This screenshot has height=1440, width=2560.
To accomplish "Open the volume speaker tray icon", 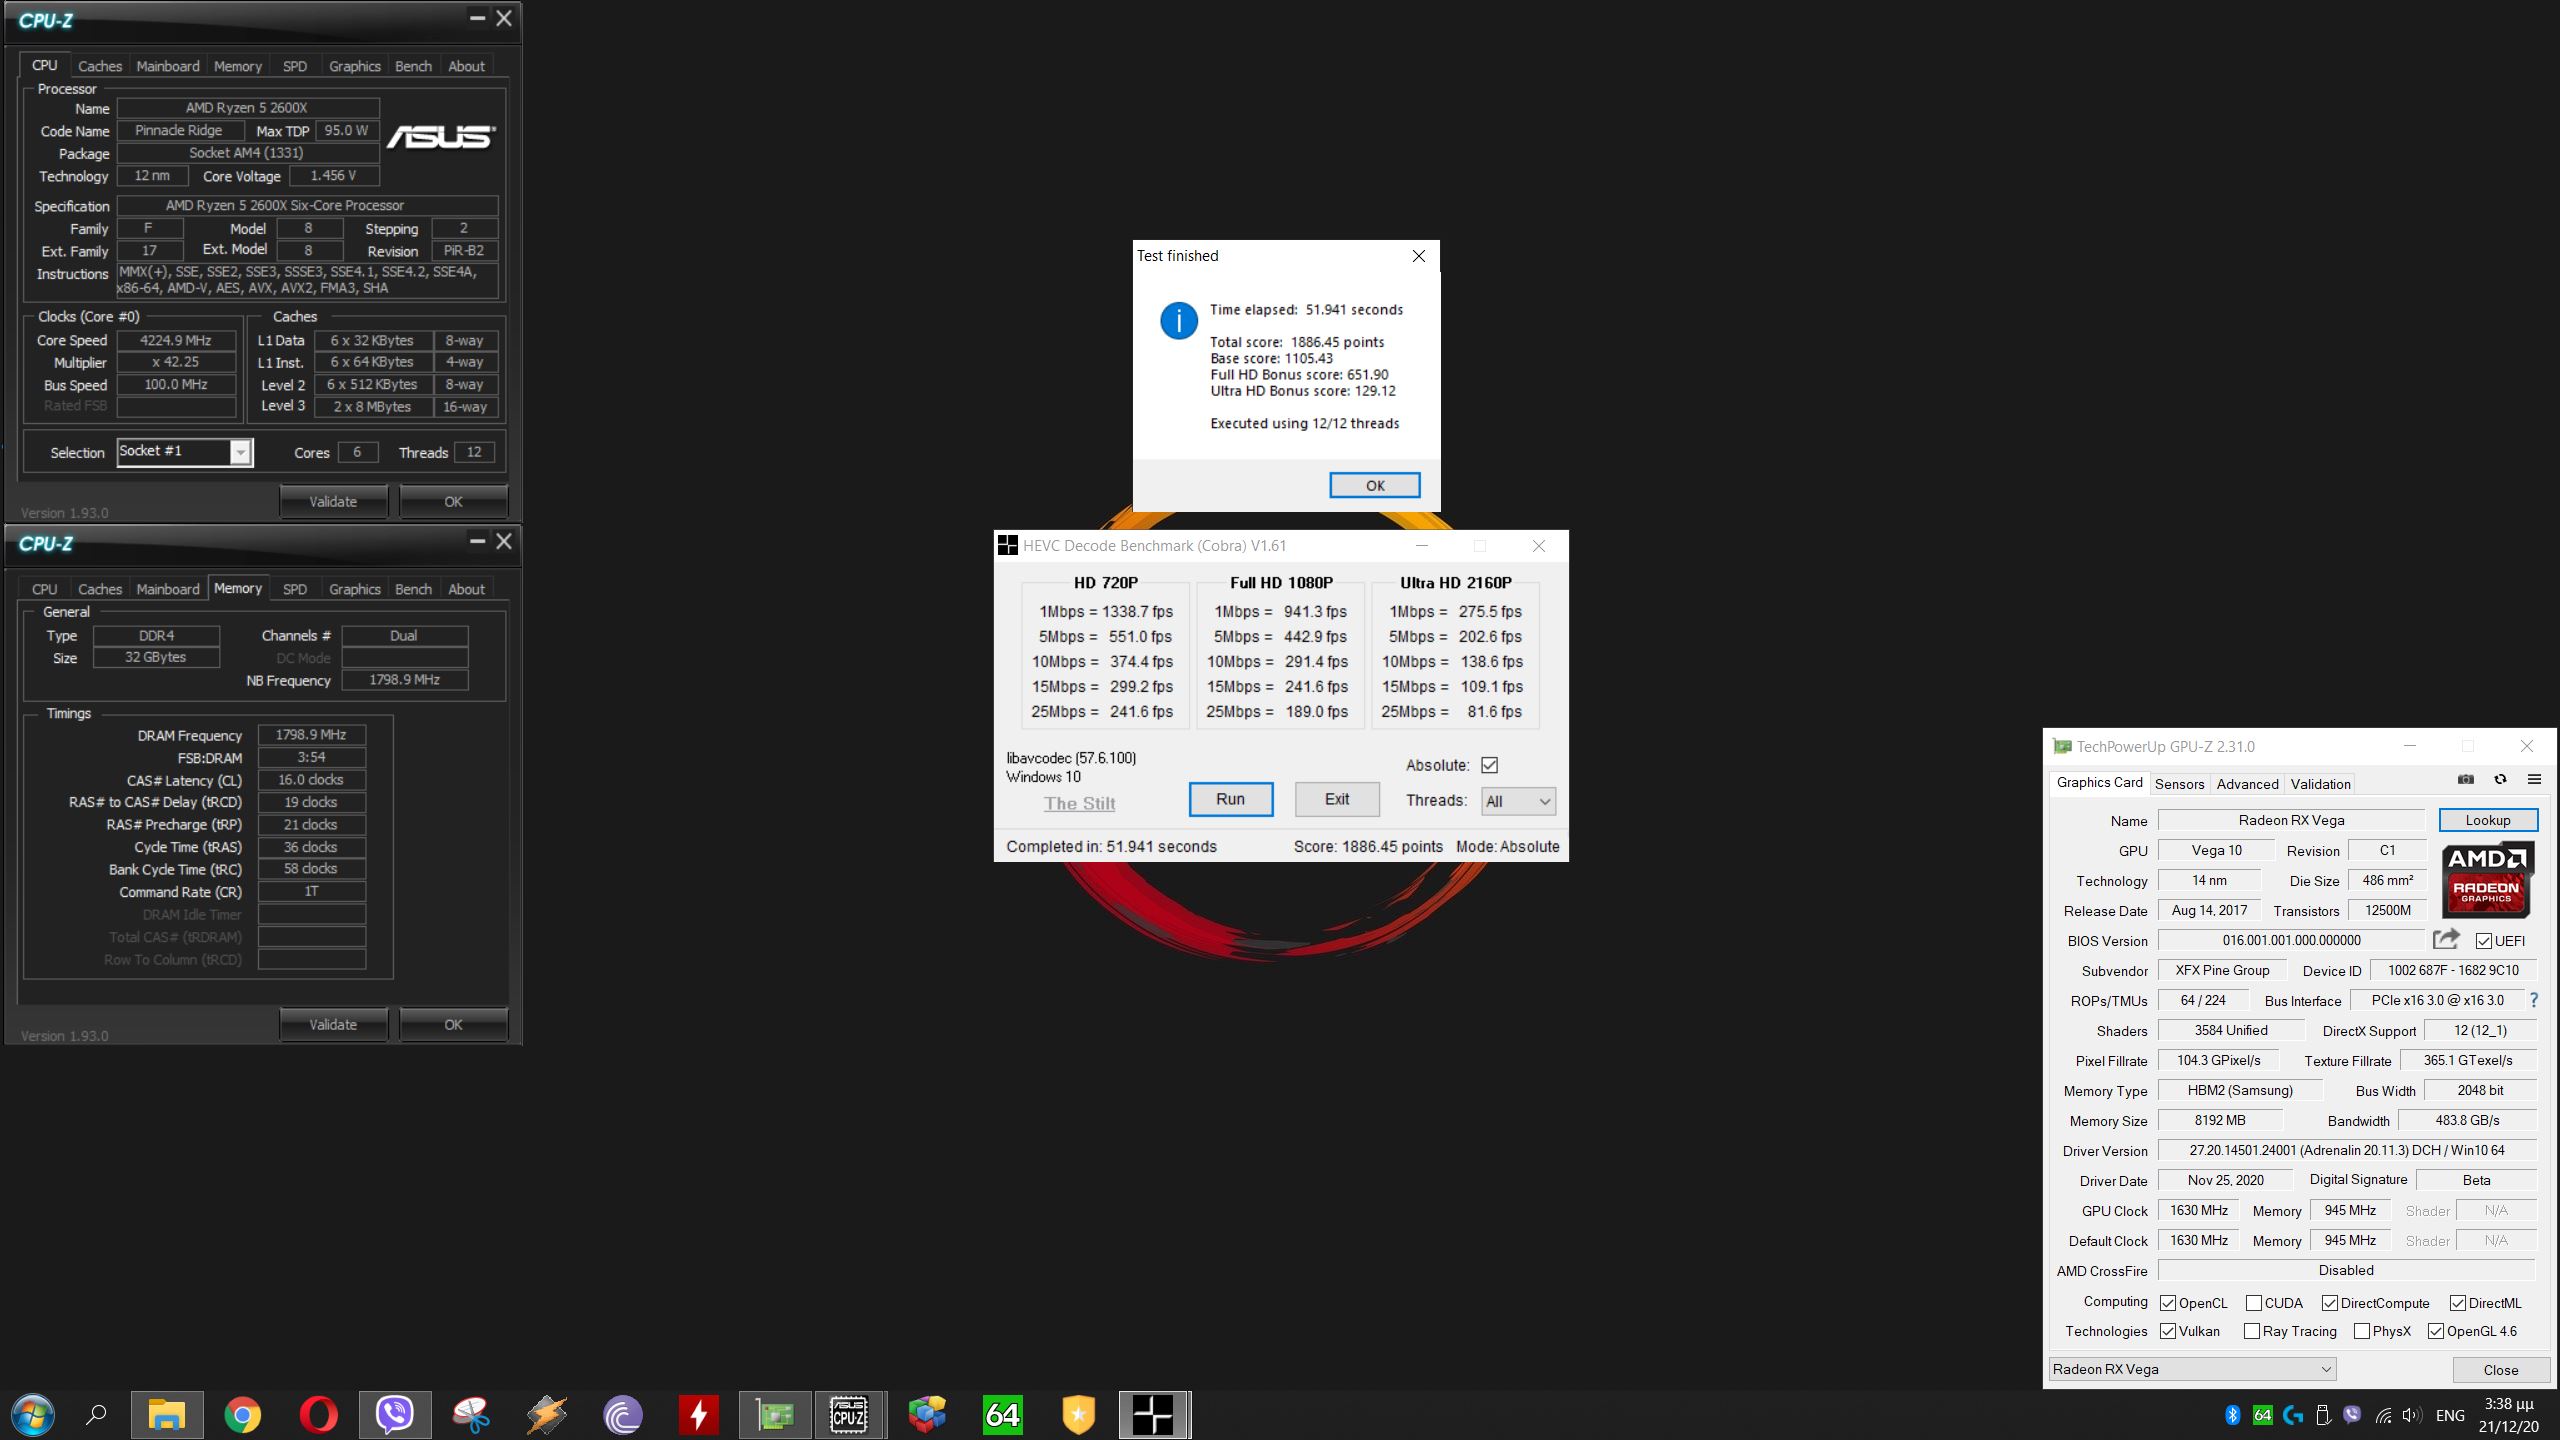I will pyautogui.click(x=2412, y=1415).
